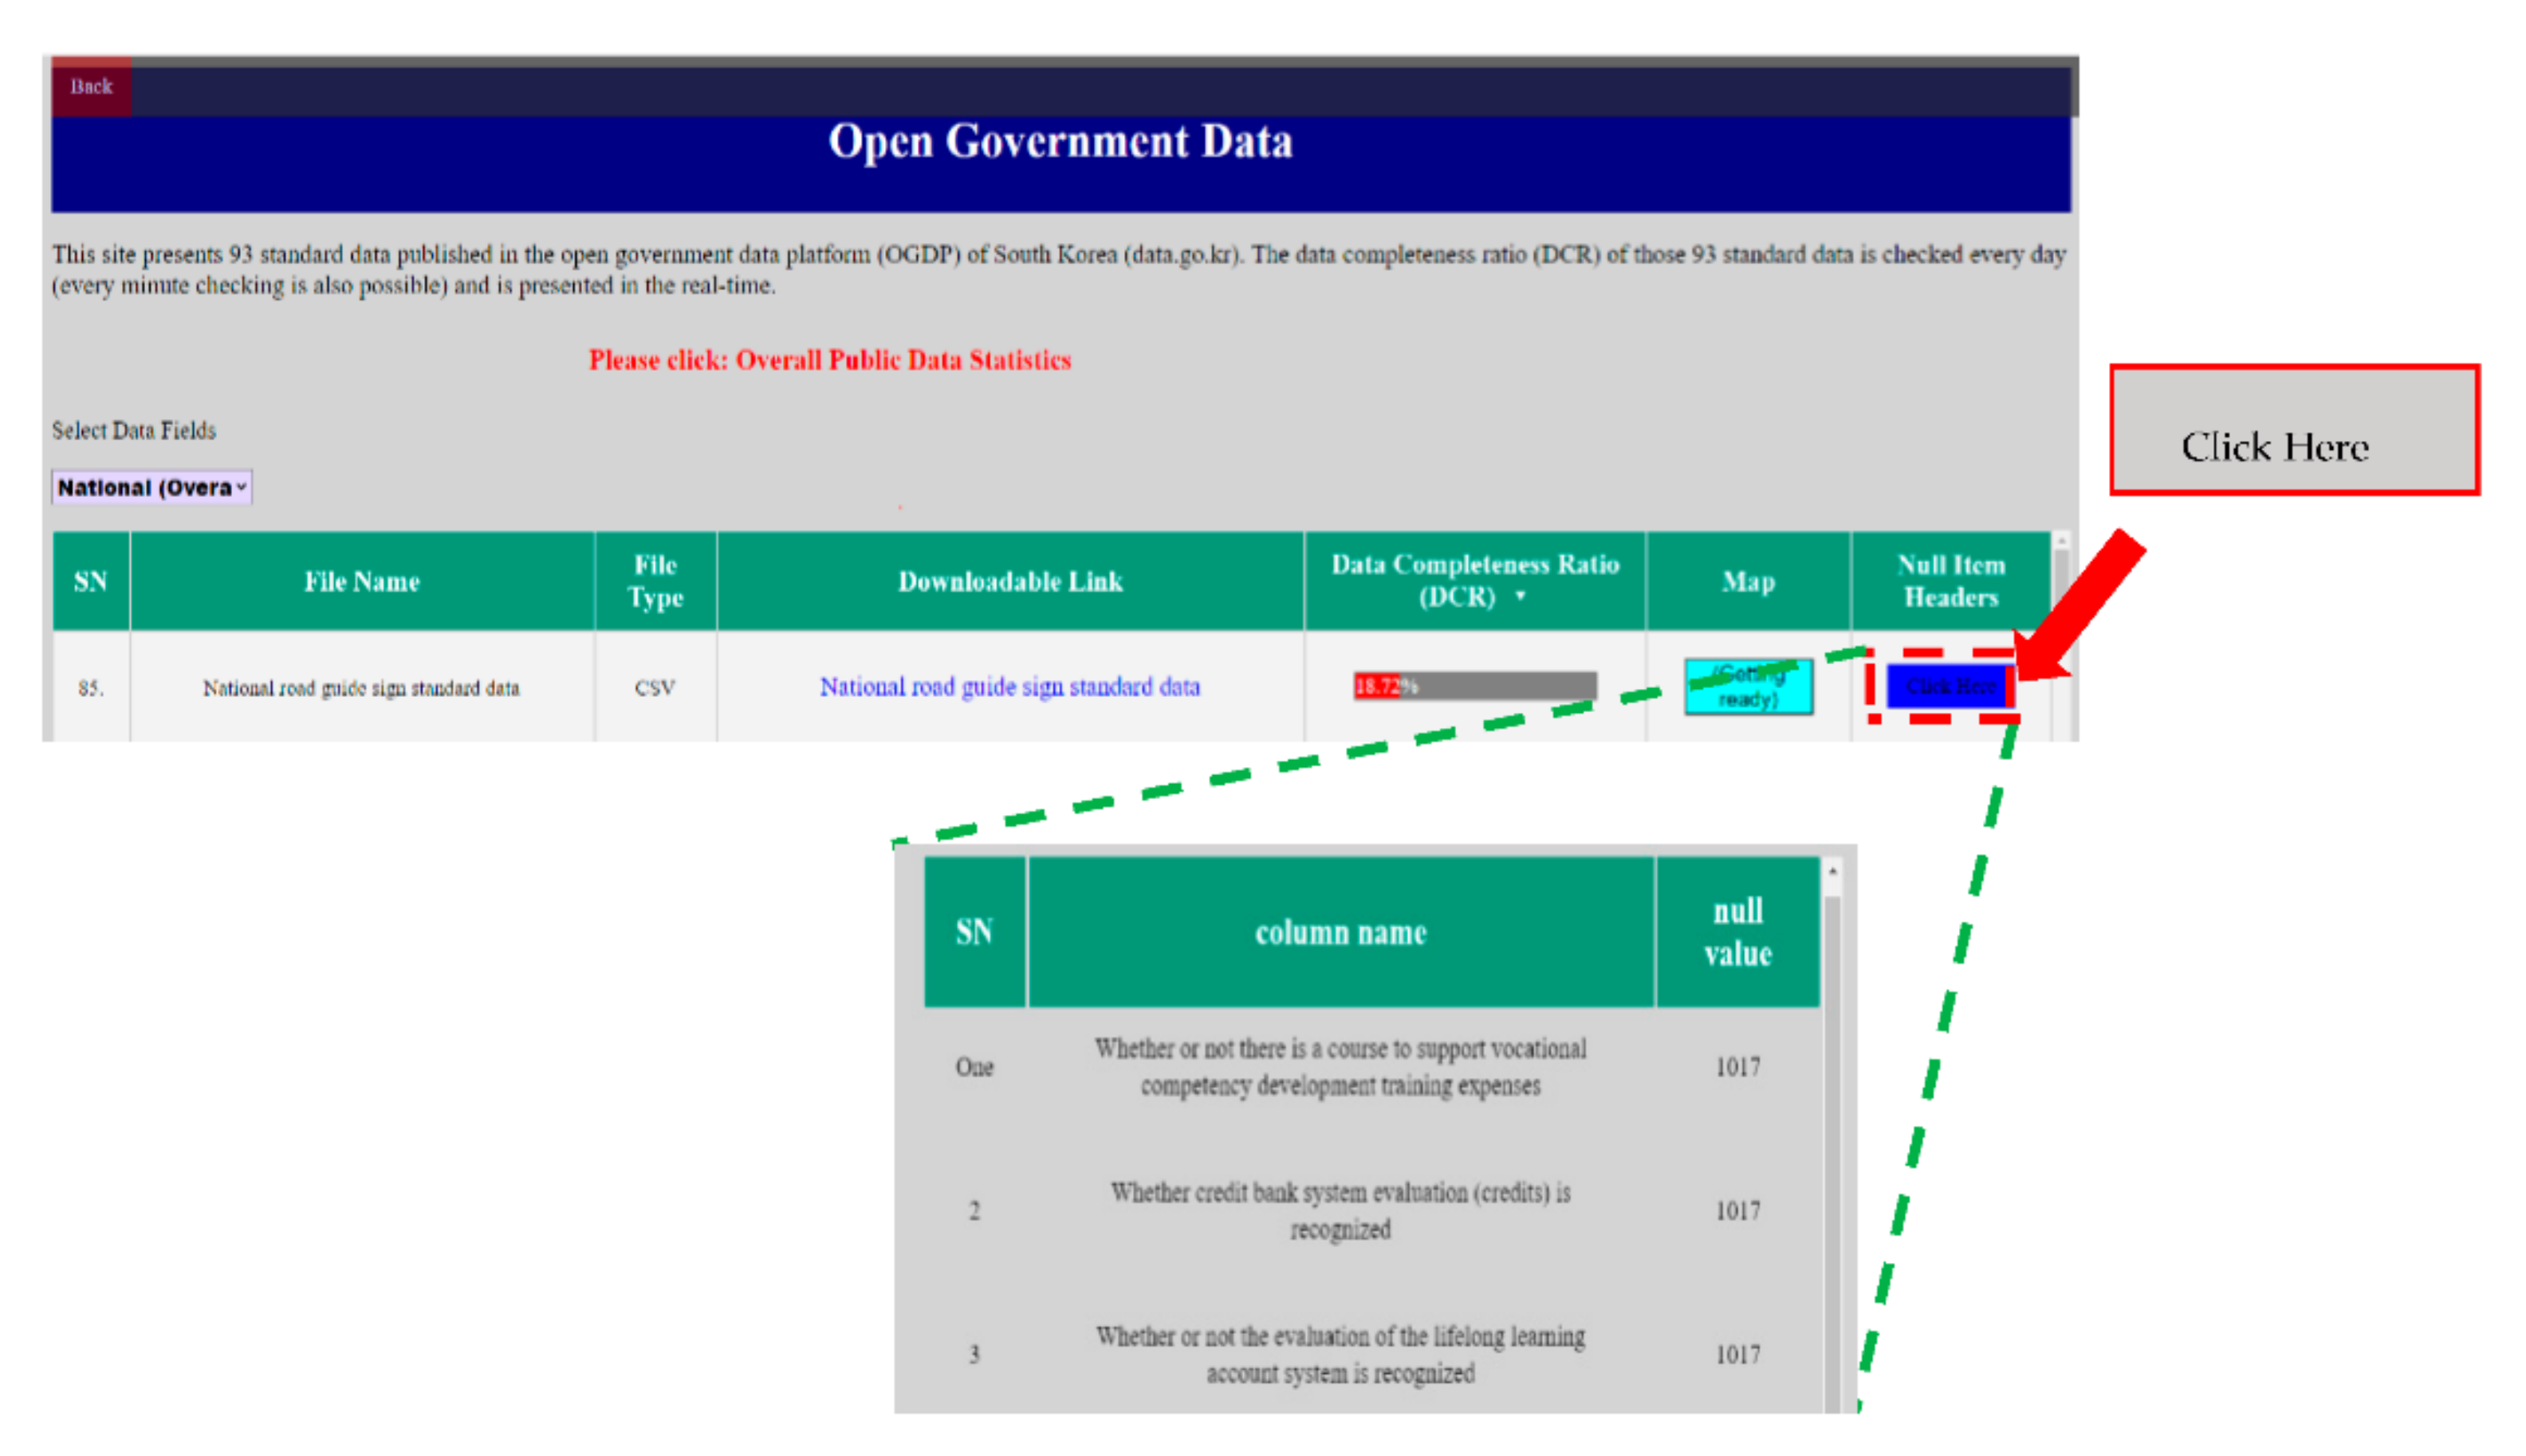This screenshot has height=1456, width=2526.
Task: Click the Null Item Headers column header
Action: (1950, 581)
